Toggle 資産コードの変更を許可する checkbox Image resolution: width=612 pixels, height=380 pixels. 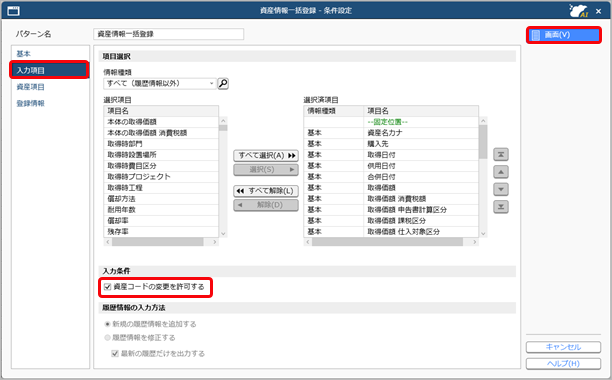click(x=108, y=287)
